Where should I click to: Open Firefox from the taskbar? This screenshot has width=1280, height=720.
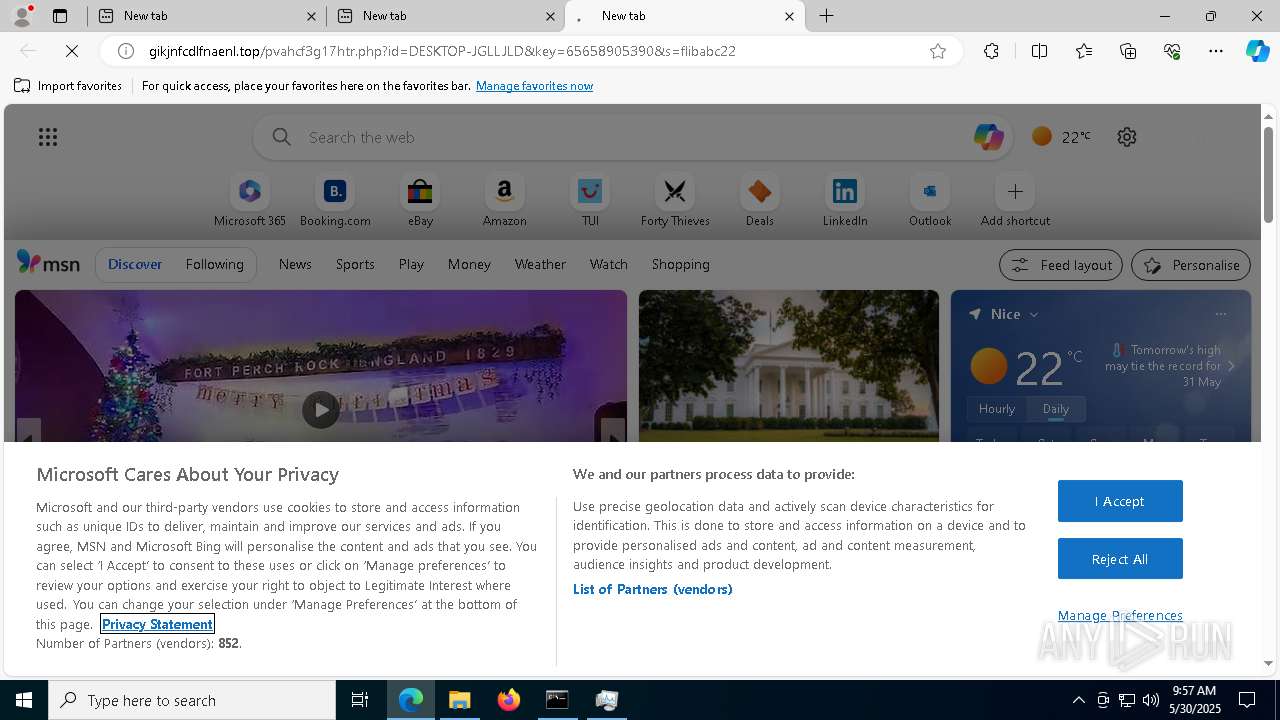point(509,700)
